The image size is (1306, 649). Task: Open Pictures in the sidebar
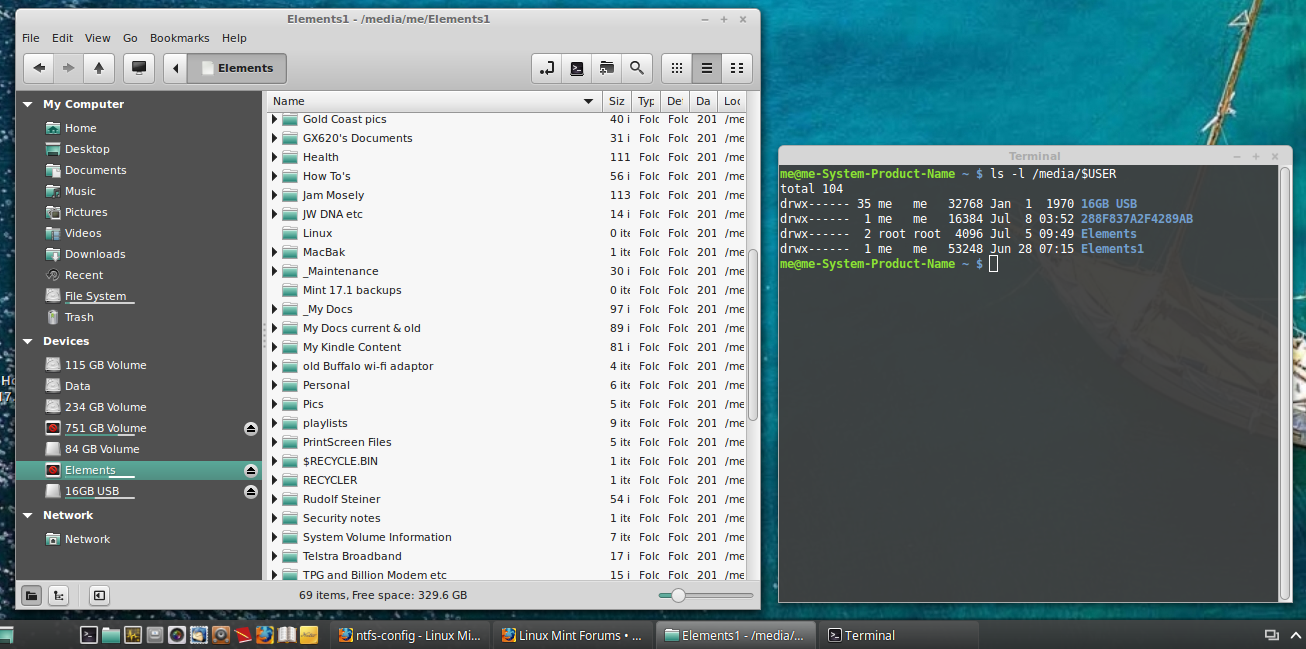point(86,212)
